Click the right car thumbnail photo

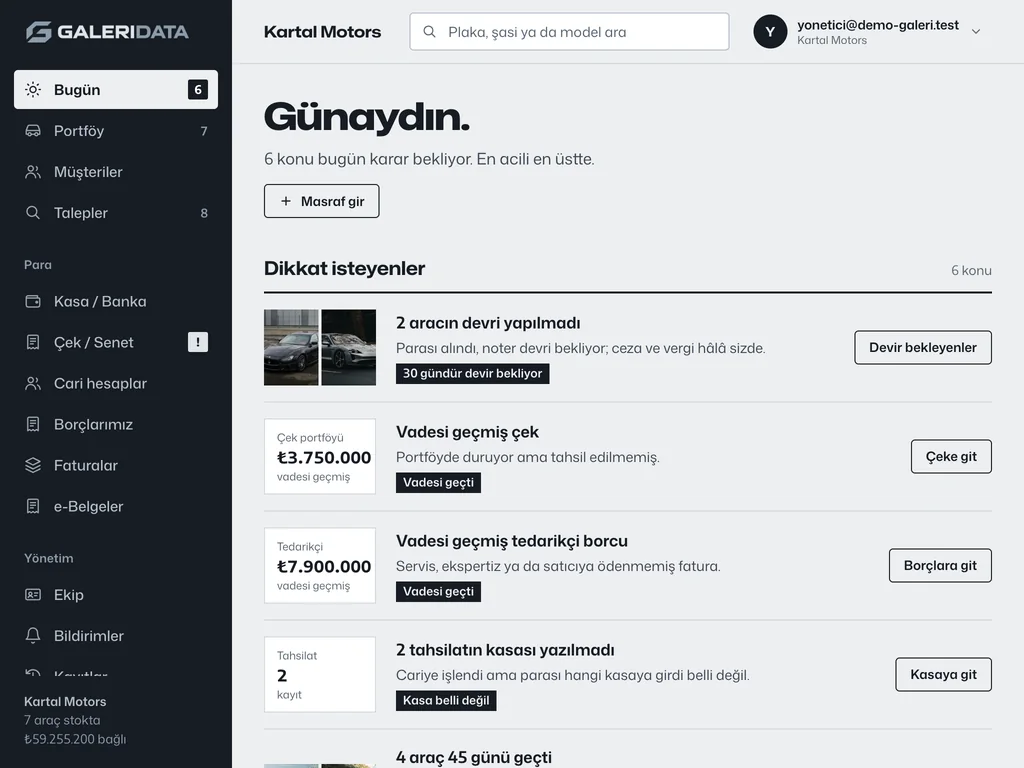tap(349, 347)
